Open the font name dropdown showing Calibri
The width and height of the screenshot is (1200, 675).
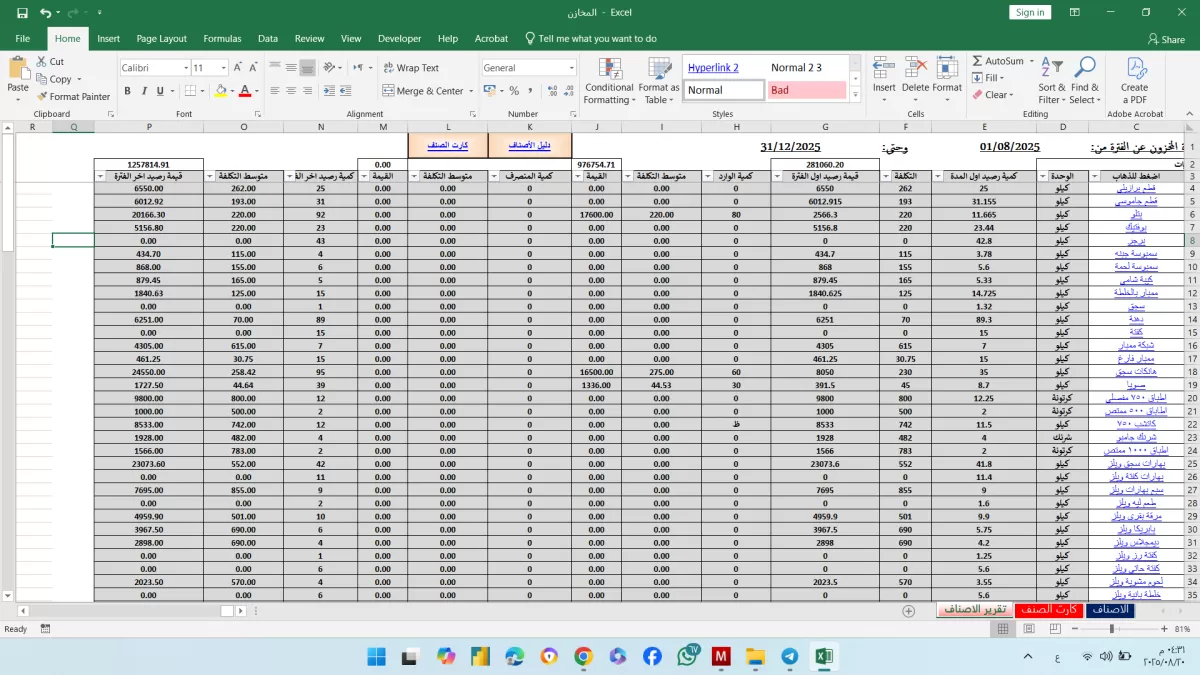click(x=185, y=68)
